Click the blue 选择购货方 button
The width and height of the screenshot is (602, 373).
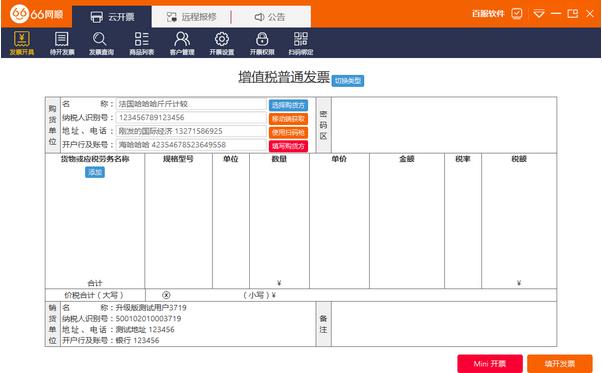288,105
